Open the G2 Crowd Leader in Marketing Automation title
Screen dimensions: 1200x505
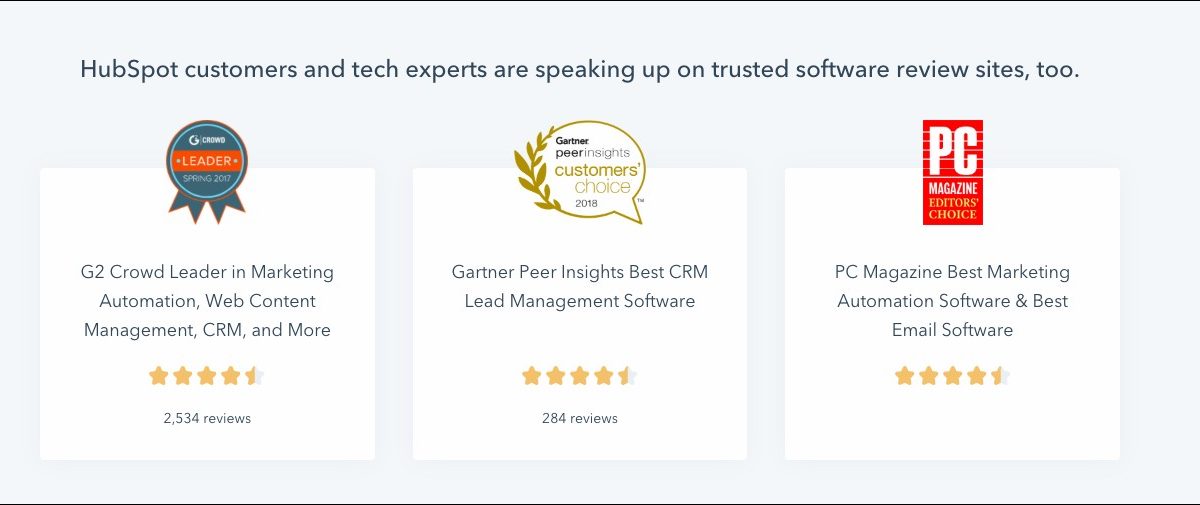pos(207,300)
